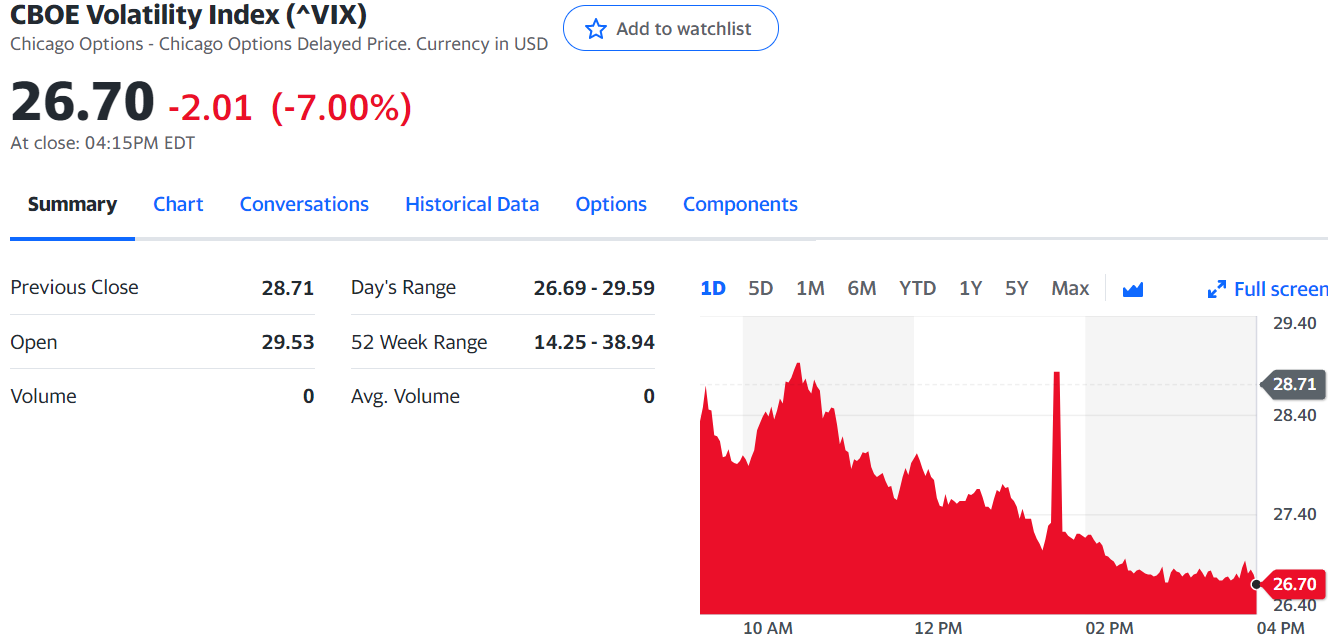Screen dimensions: 1328x640
Task: Open the Options tab
Action: 611,204
